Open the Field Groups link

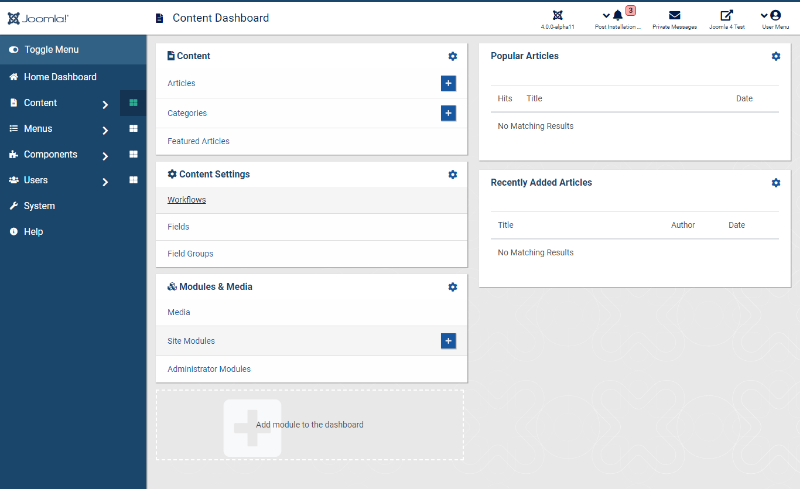point(190,254)
